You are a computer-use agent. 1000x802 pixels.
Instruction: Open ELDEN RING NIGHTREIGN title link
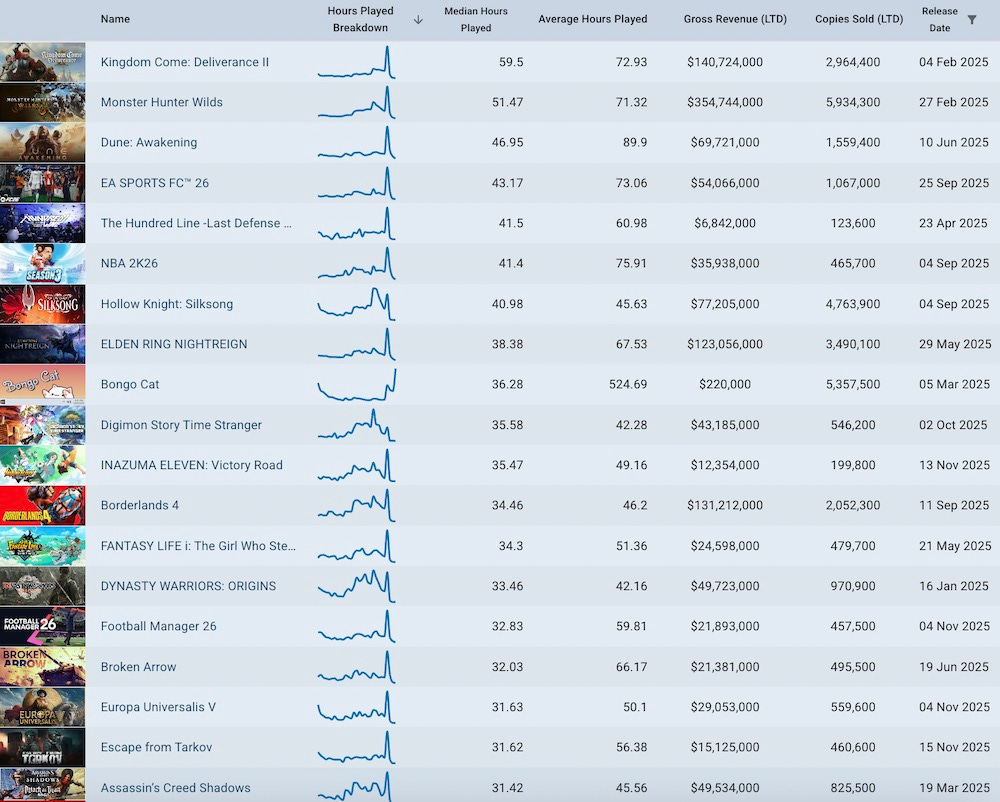(174, 344)
